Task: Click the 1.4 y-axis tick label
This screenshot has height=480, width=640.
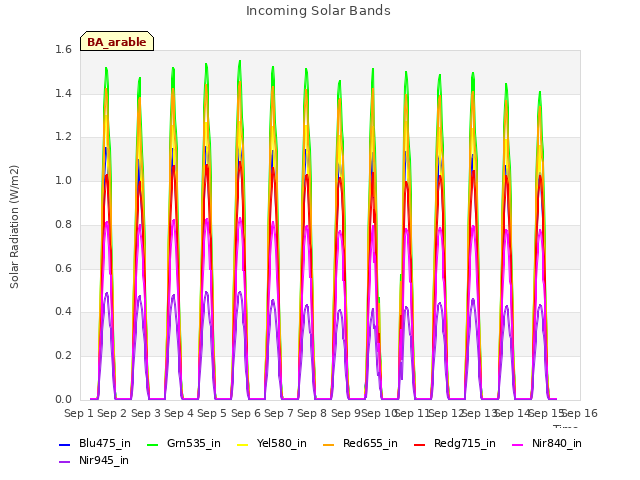Action: coord(63,93)
